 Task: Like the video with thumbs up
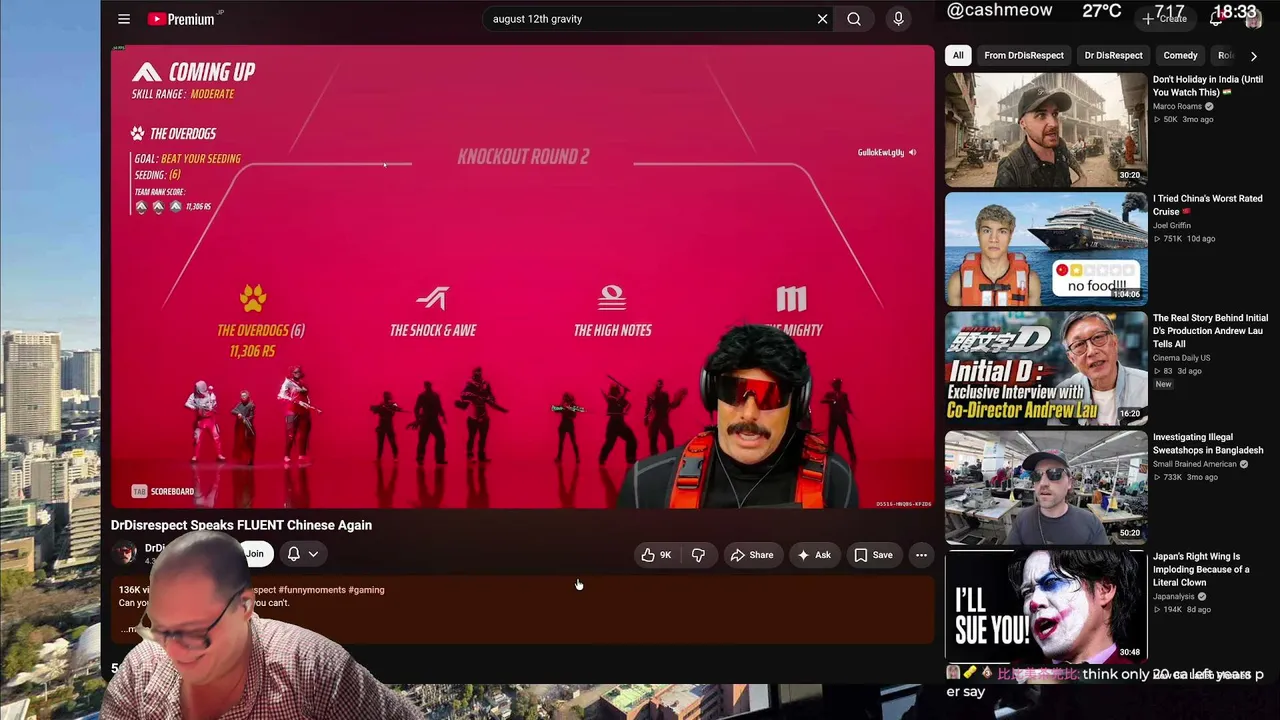pyautogui.click(x=657, y=555)
